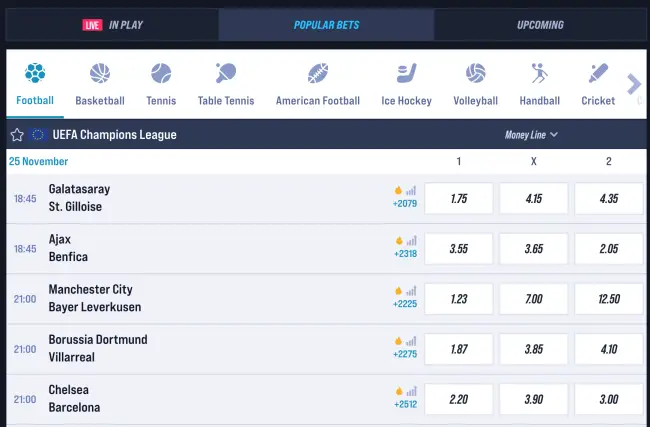Open the Cricket sport category
This screenshot has height=427, width=650.
click(x=598, y=74)
